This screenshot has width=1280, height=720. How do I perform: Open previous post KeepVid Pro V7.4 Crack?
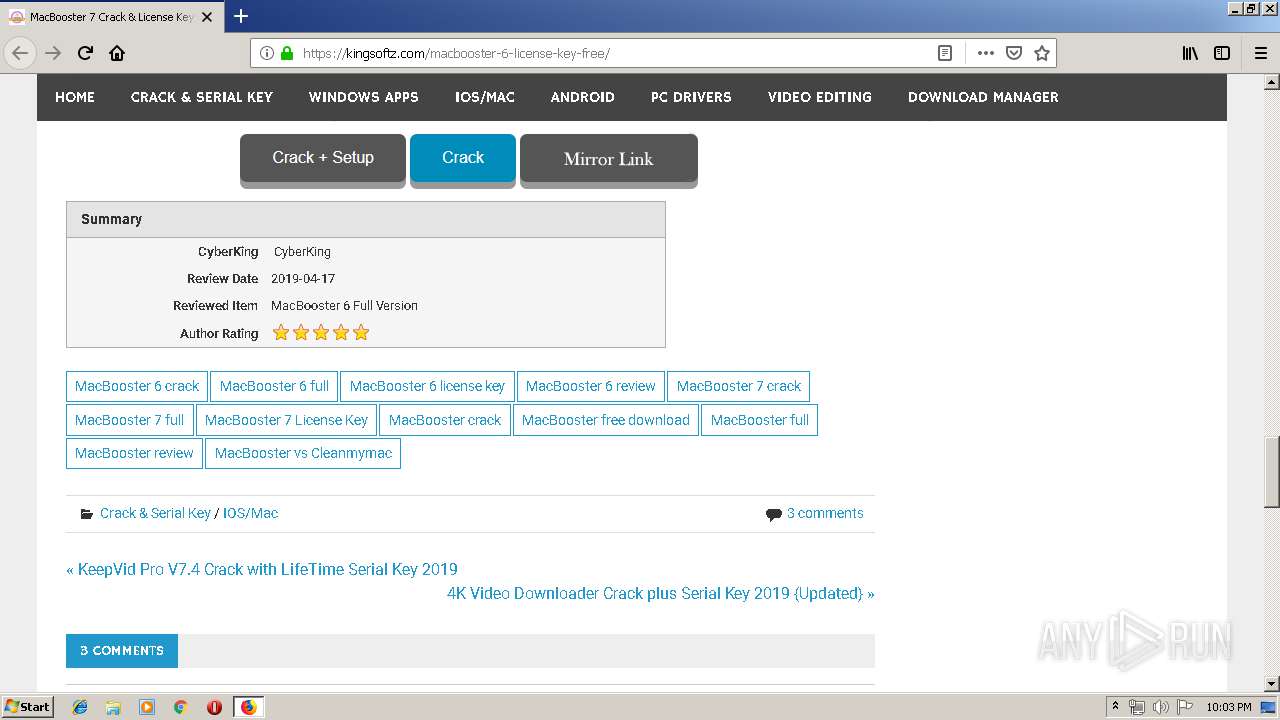coord(262,569)
